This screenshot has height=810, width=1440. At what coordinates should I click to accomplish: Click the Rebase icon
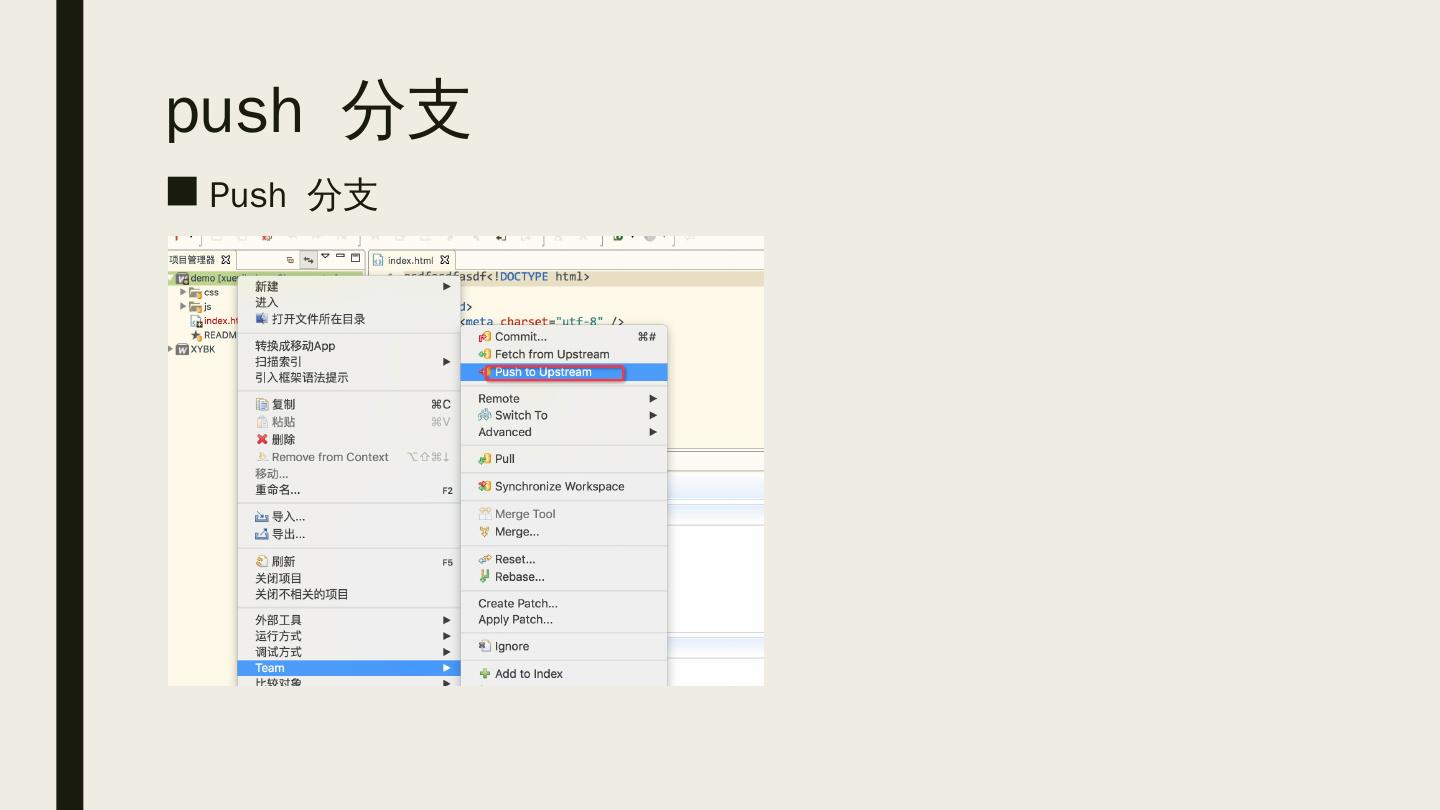(x=485, y=577)
